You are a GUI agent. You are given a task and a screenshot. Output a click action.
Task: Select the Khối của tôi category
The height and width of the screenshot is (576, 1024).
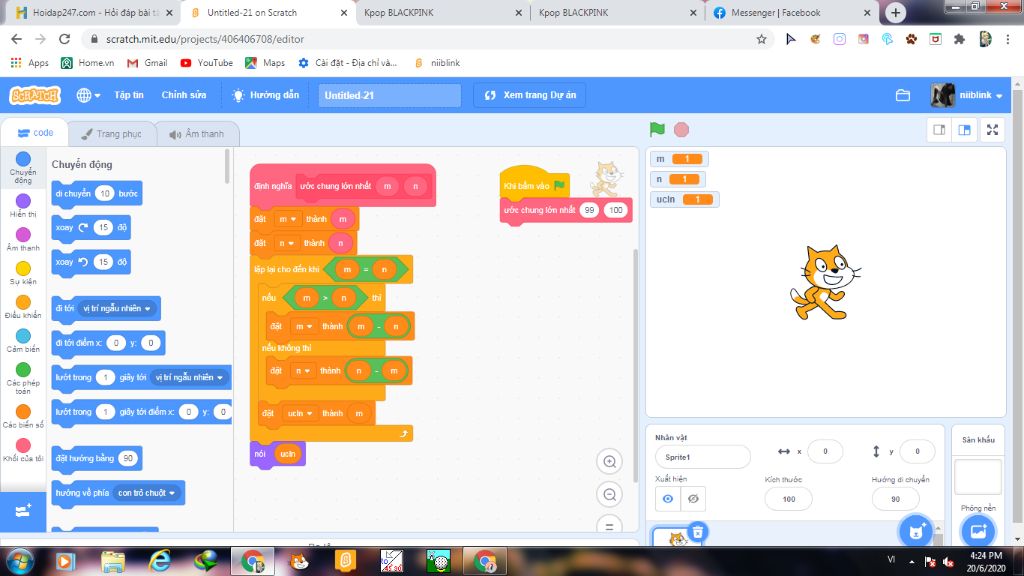[x=23, y=450]
